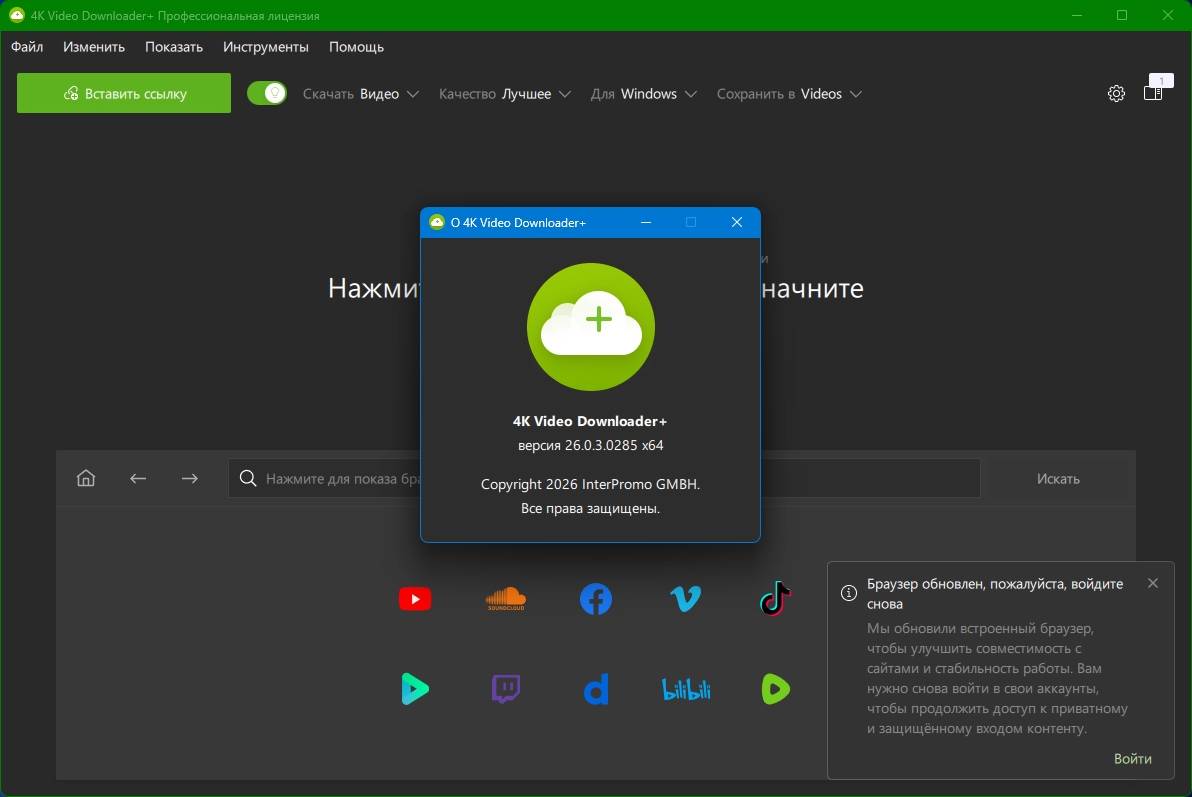This screenshot has width=1192, height=797.
Task: Open the settings gear icon
Action: click(1116, 94)
